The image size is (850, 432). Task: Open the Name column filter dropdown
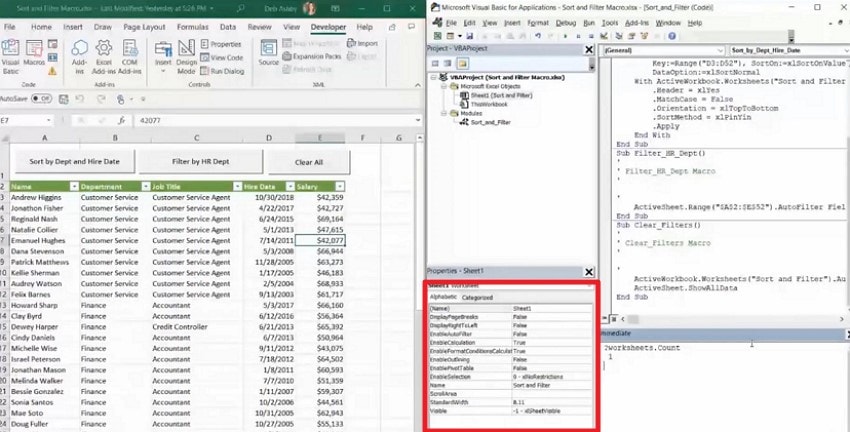click(x=74, y=186)
